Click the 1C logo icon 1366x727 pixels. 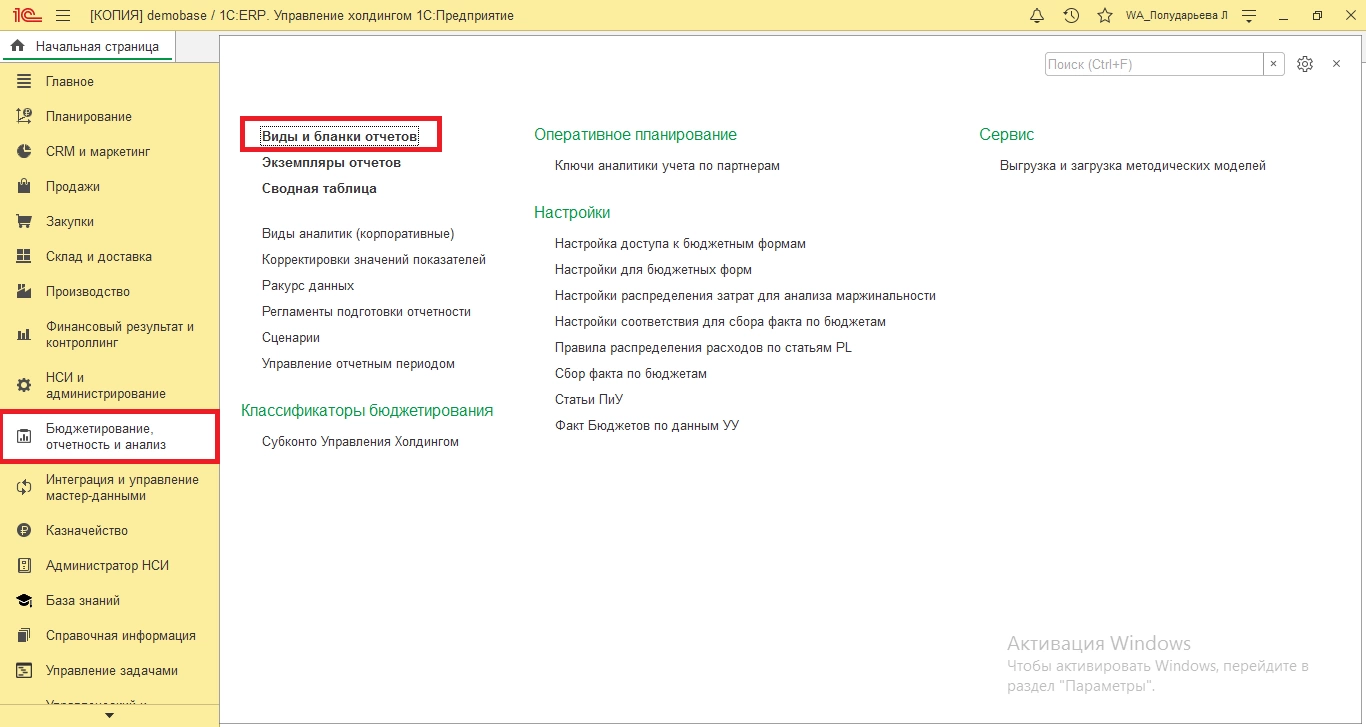coord(25,15)
